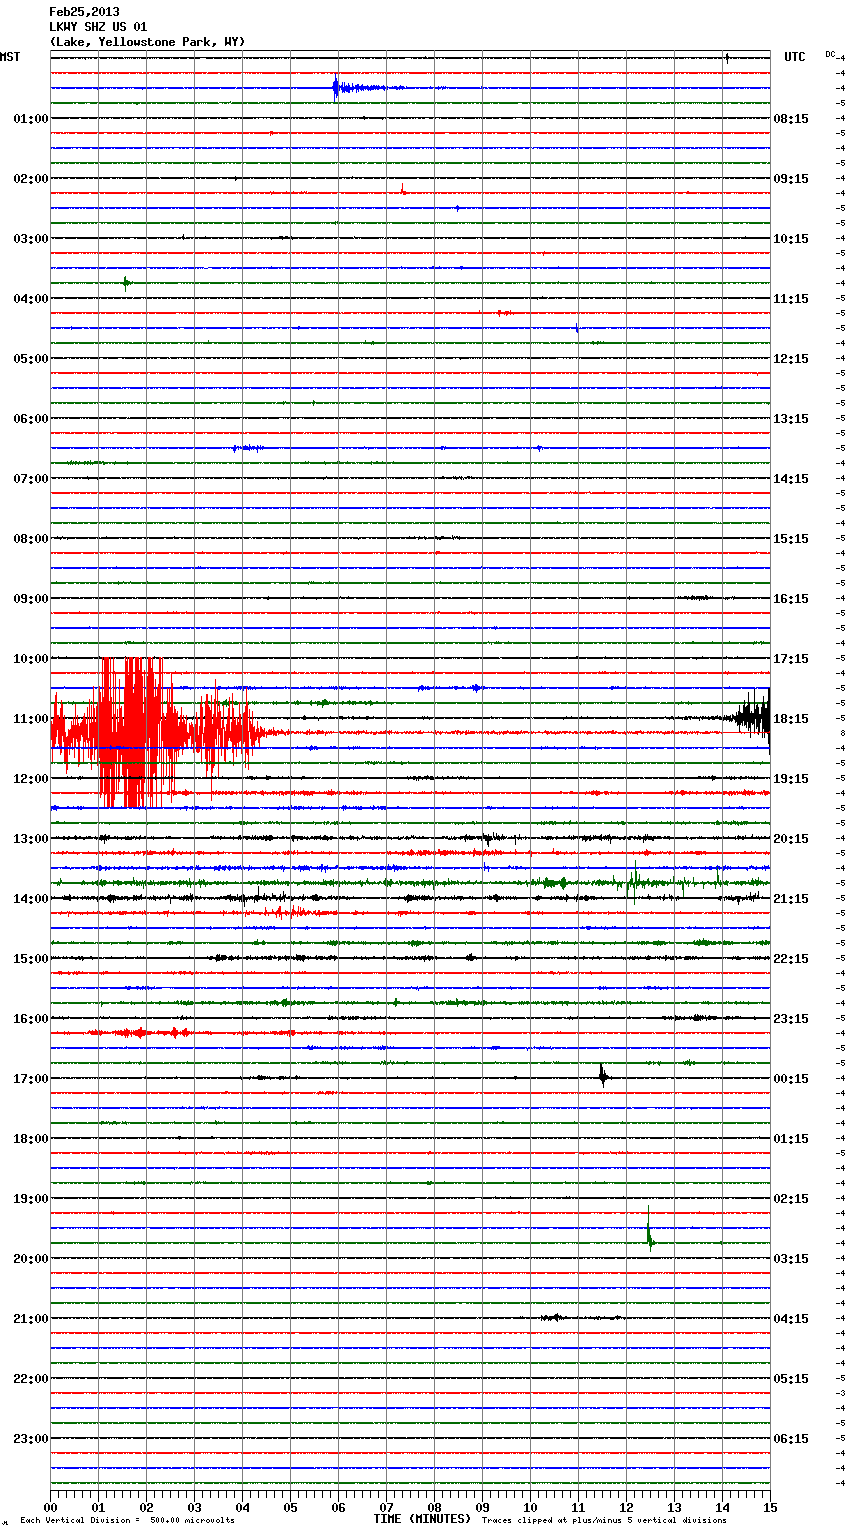Click the 20:15 UTC time label
850x1534 pixels.
(791, 839)
